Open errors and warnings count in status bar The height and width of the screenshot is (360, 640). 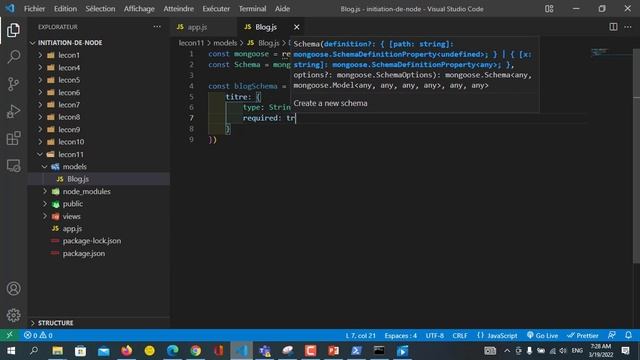click(x=38, y=335)
